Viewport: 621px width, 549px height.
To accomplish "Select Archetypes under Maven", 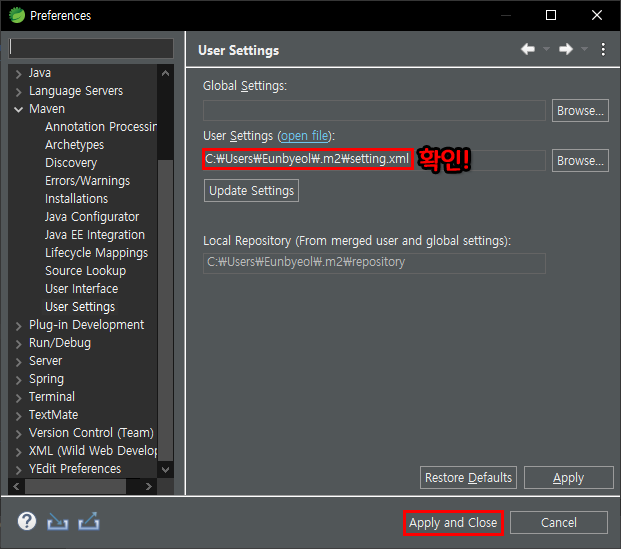I will tap(74, 145).
